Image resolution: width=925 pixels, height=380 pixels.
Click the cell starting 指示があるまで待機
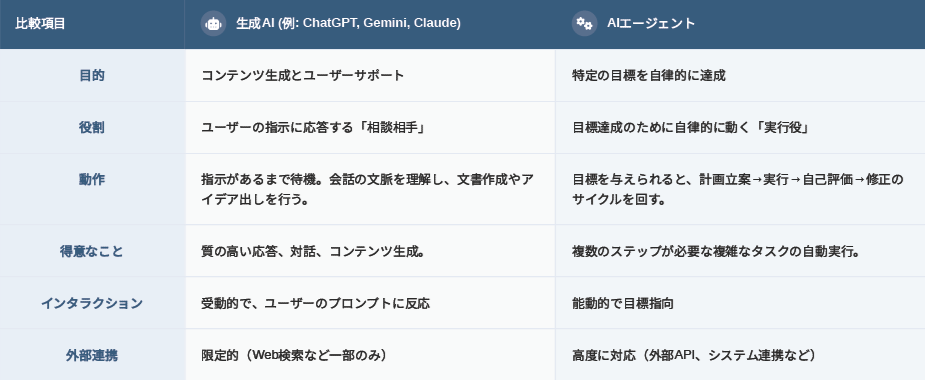tap(370, 189)
